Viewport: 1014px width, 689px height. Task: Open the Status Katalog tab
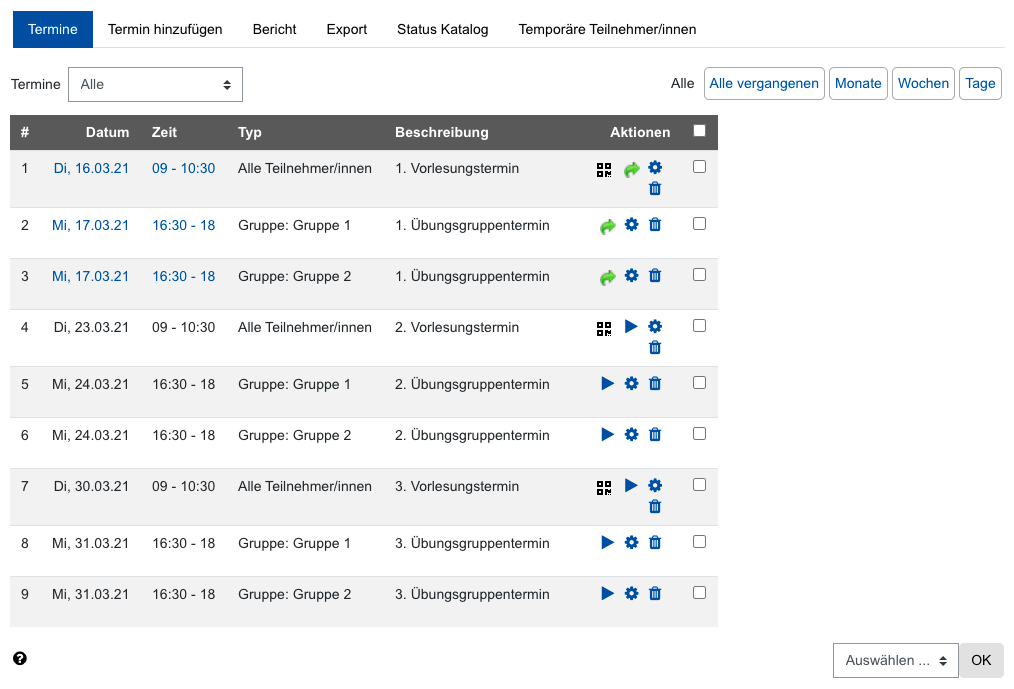pos(442,29)
